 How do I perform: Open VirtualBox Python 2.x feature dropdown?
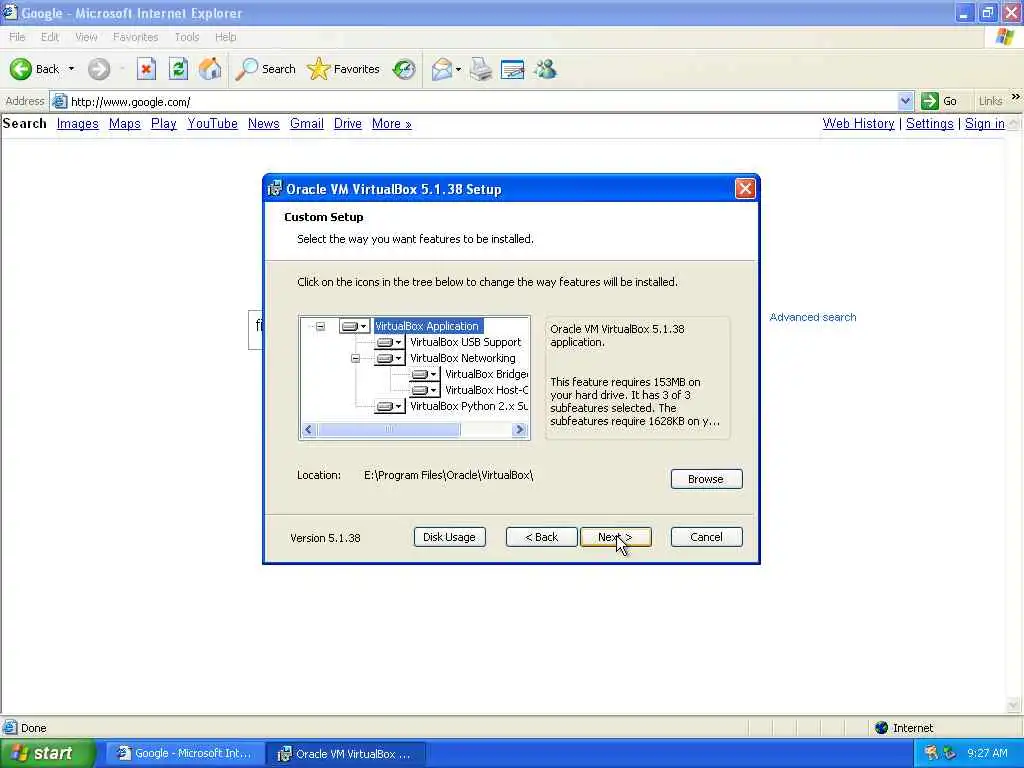[x=389, y=406]
